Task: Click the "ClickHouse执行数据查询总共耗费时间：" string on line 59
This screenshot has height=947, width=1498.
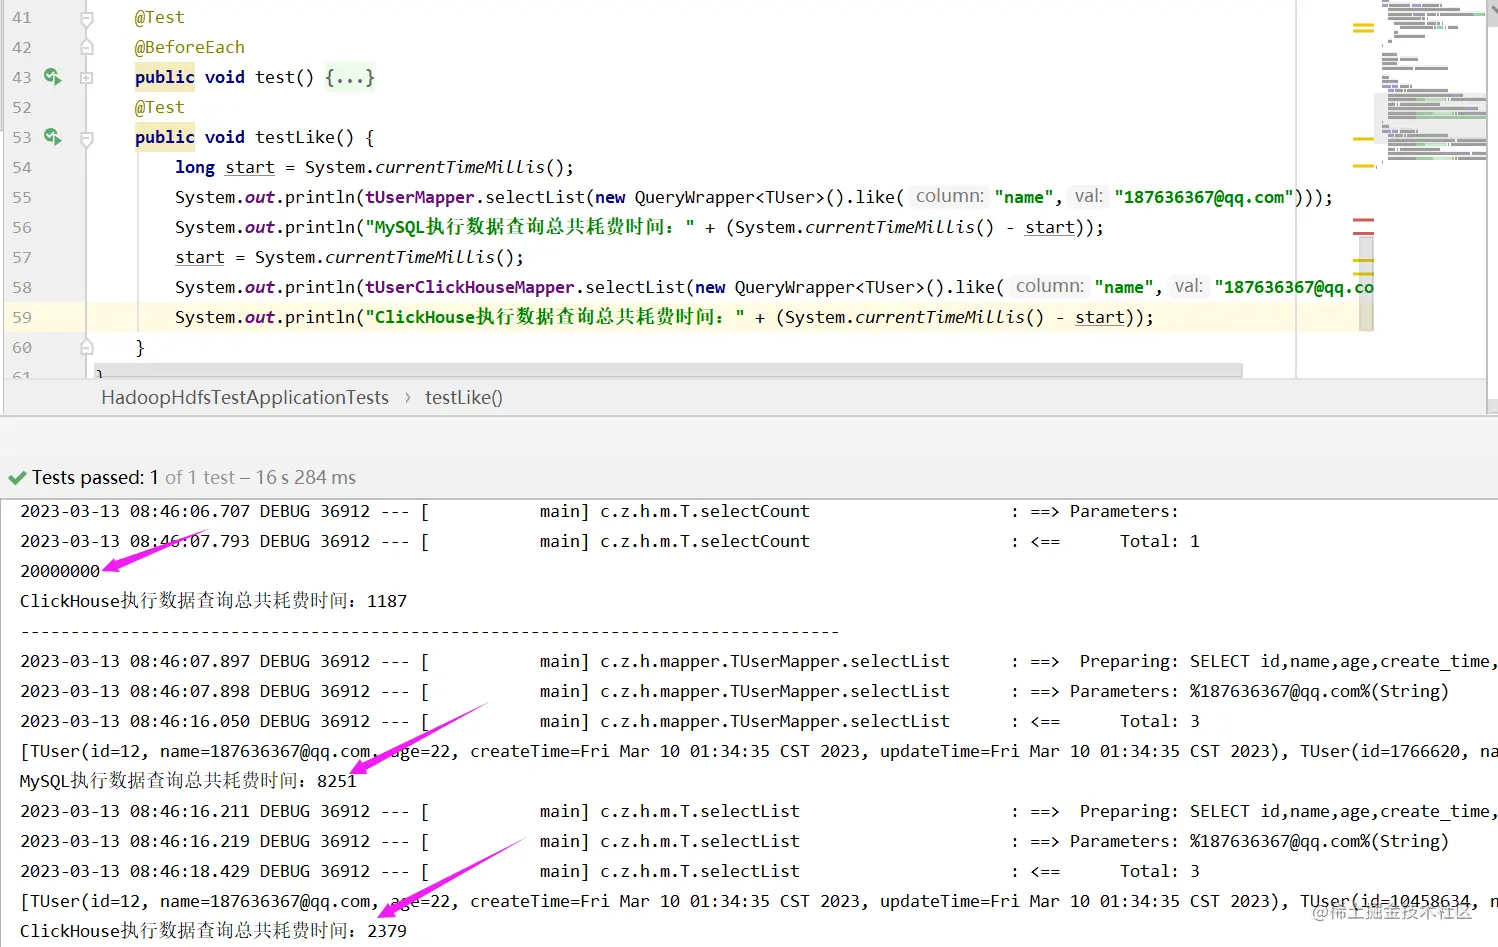Action: (x=555, y=317)
